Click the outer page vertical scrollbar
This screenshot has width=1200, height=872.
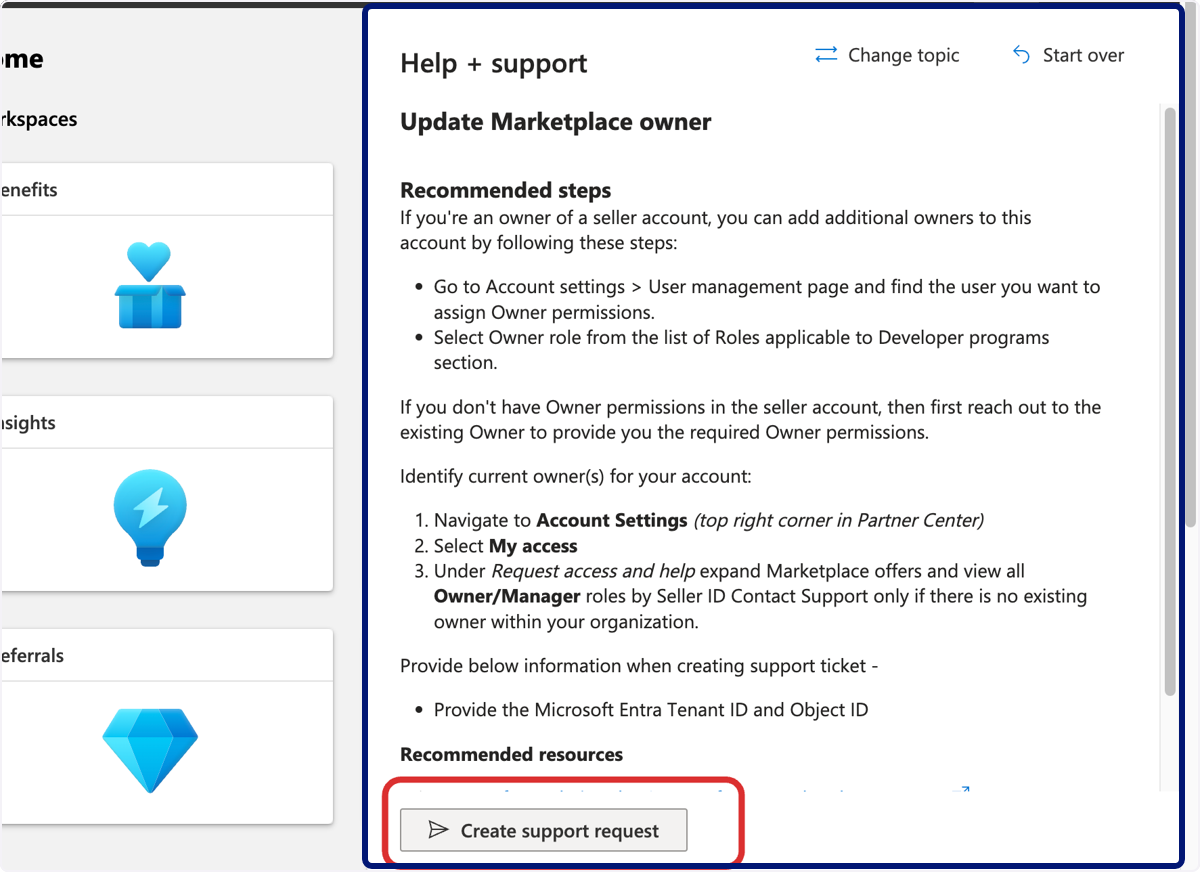[1192, 270]
